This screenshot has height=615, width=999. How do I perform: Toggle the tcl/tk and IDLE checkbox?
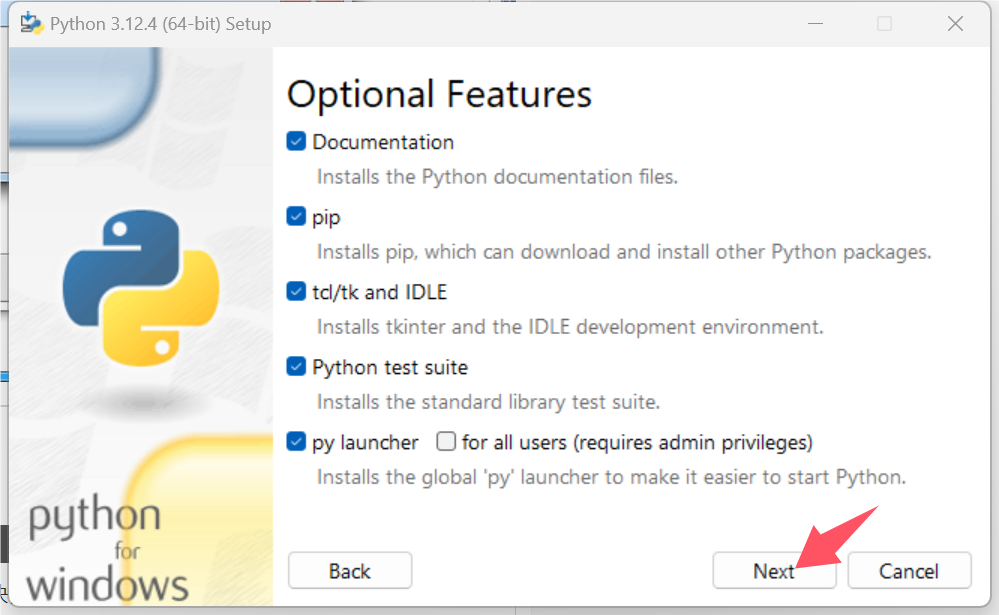point(296,292)
